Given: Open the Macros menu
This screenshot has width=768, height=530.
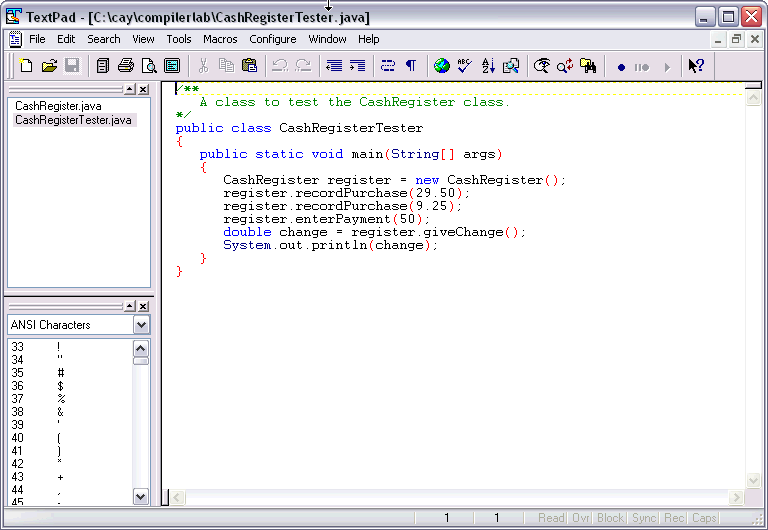Looking at the screenshot, I should pos(220,39).
